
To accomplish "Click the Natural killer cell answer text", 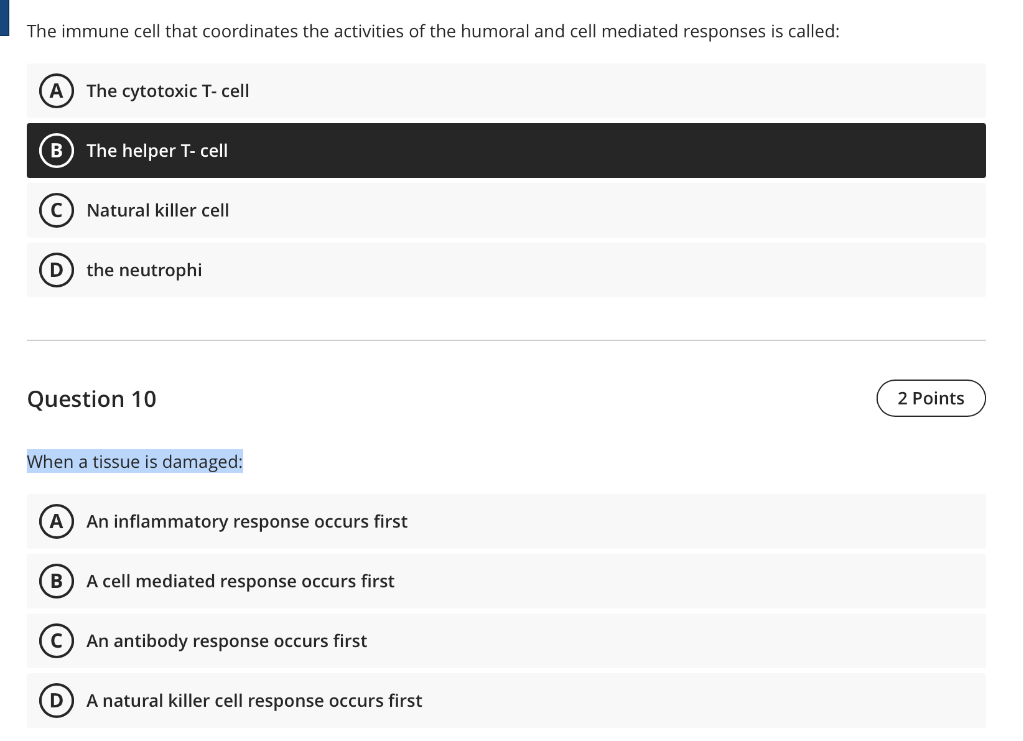I will [157, 210].
